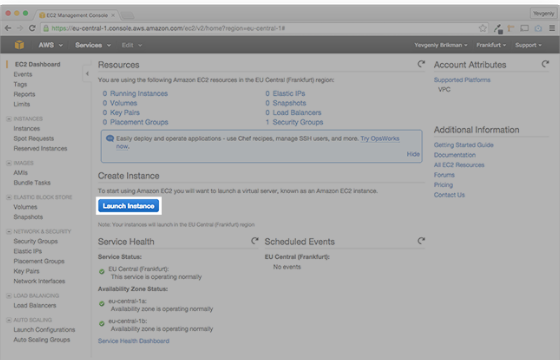560x360 pixels.
Task: Collapse the LOAD BALANCING section
Action: [x=9, y=296]
